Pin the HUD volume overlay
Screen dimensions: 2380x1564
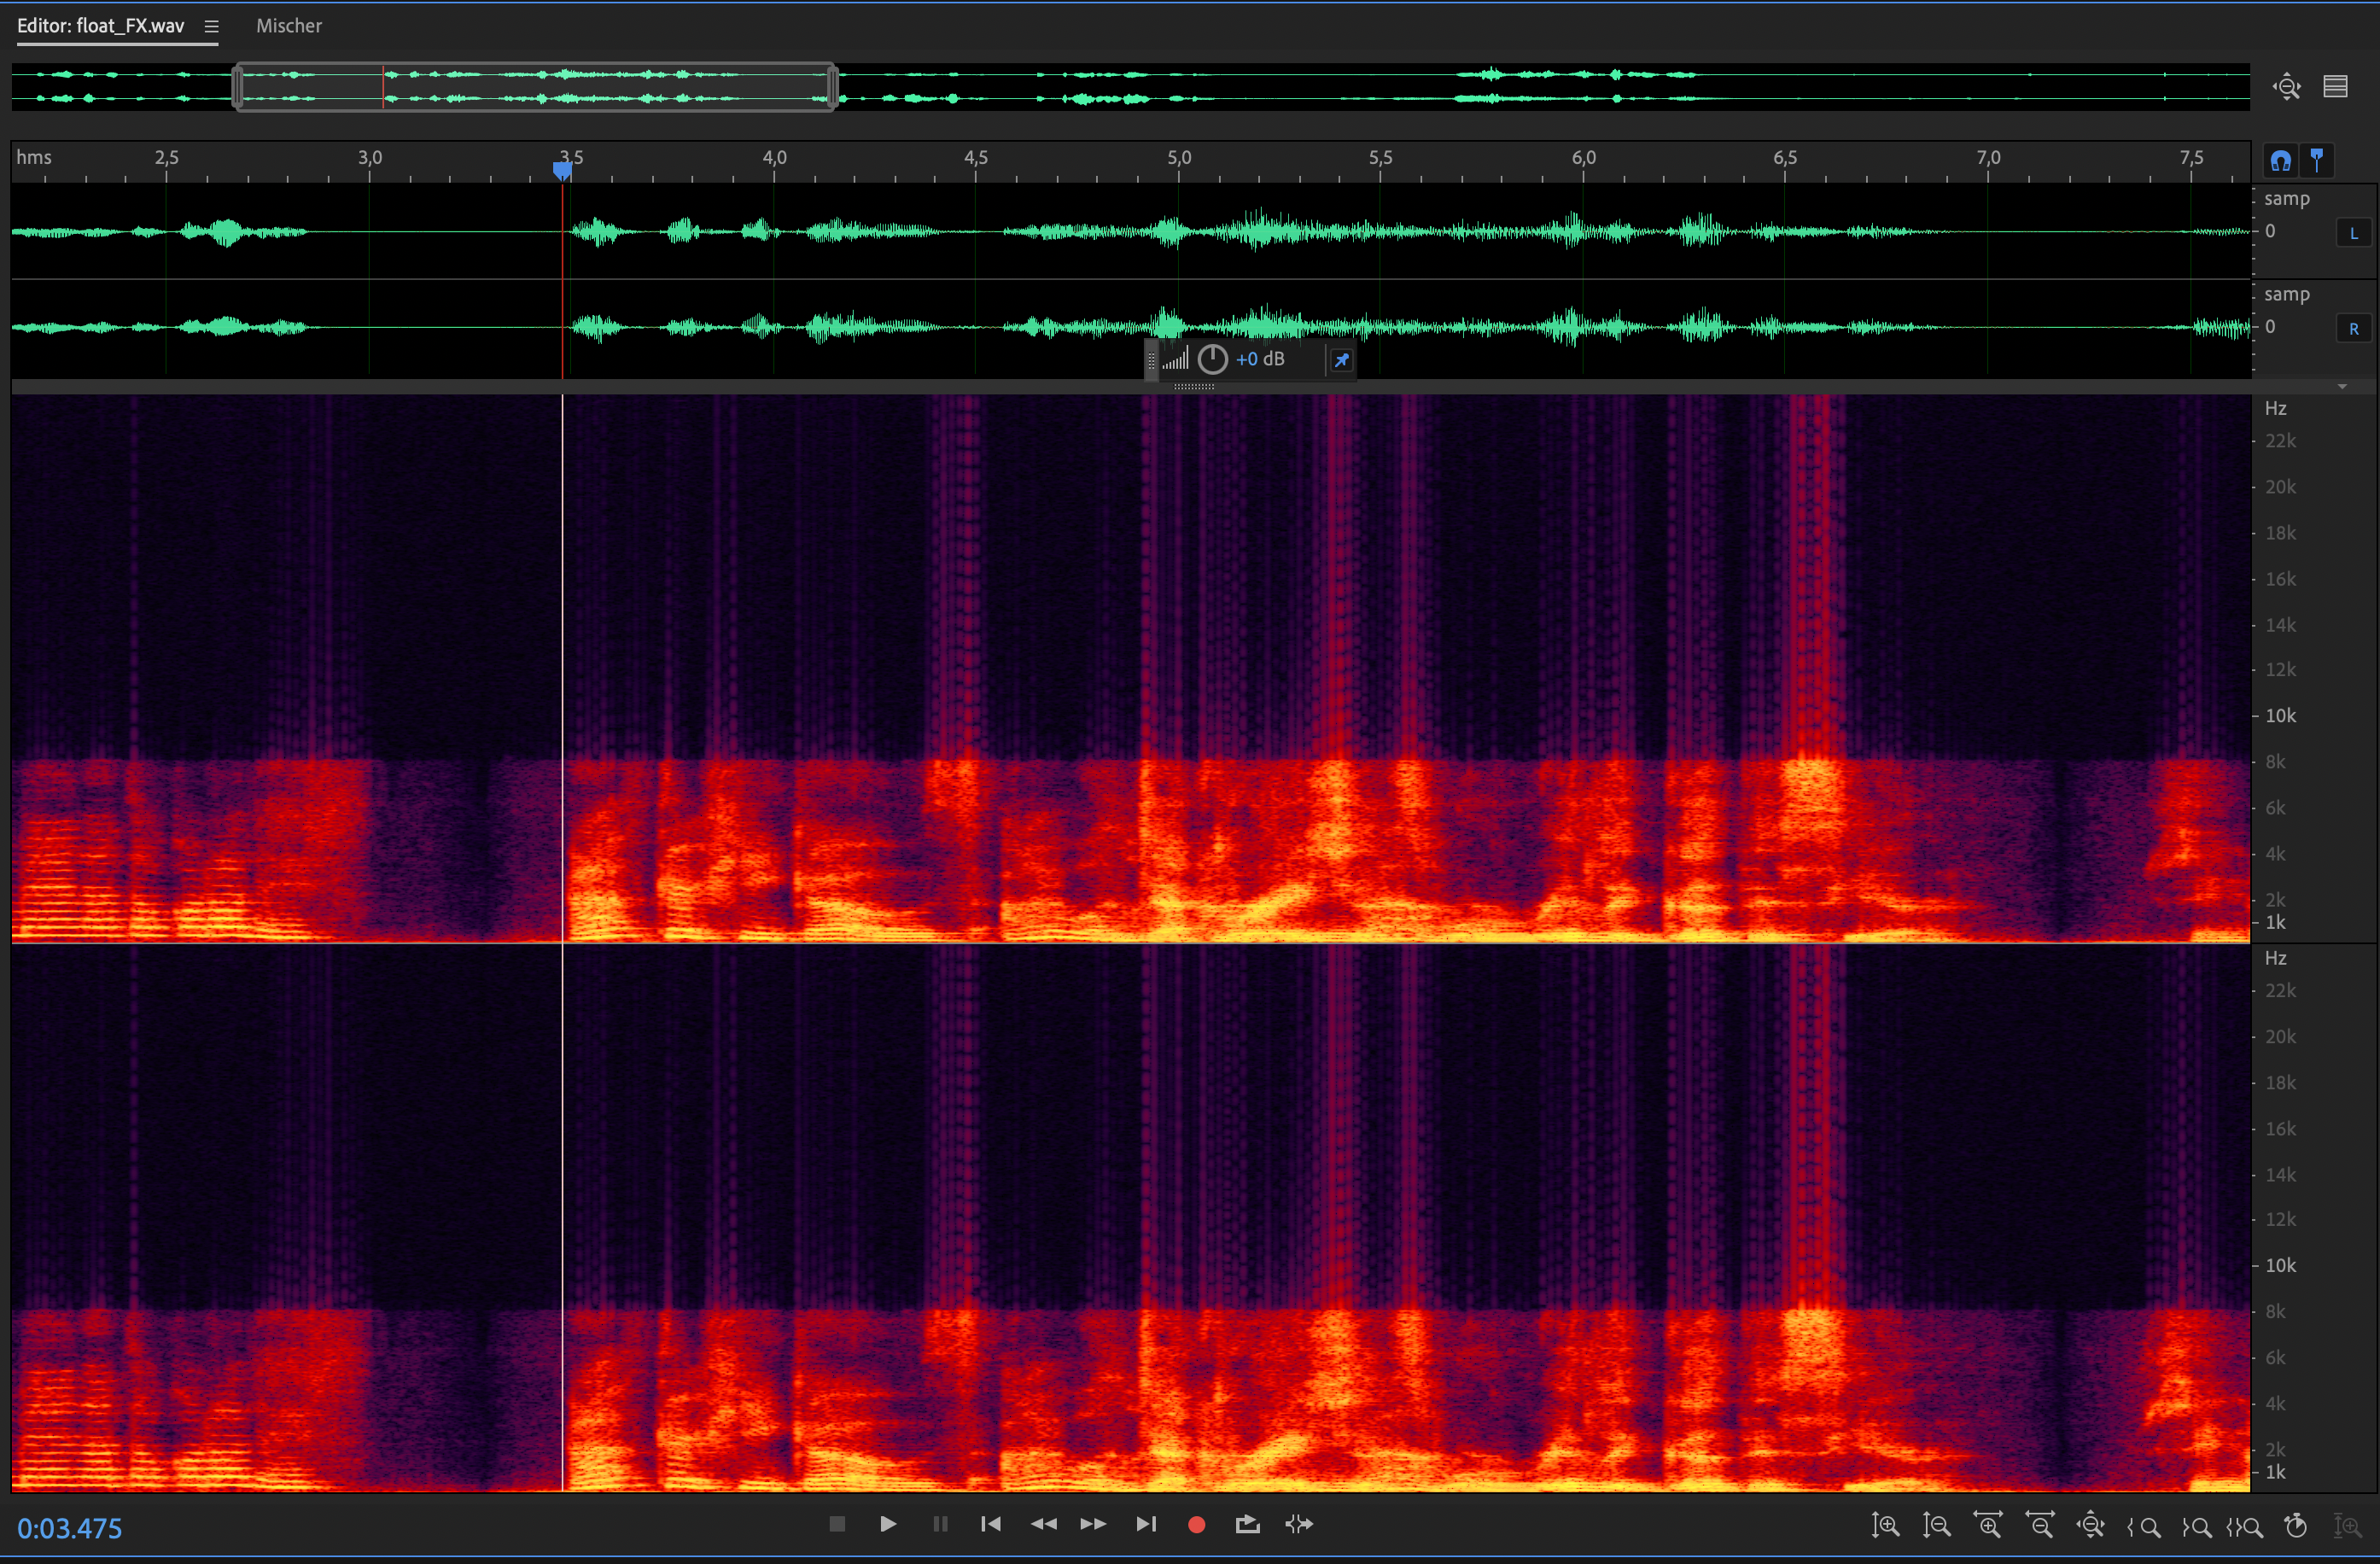tap(1341, 360)
